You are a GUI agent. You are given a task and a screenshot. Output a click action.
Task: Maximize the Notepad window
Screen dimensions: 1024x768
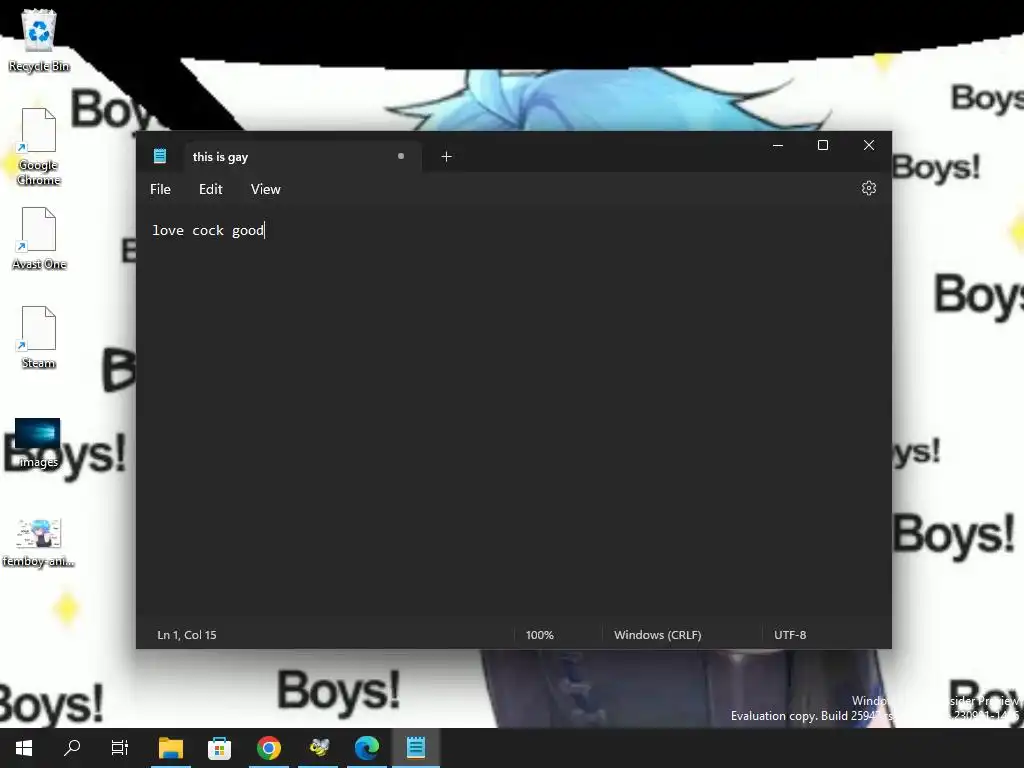(823, 146)
